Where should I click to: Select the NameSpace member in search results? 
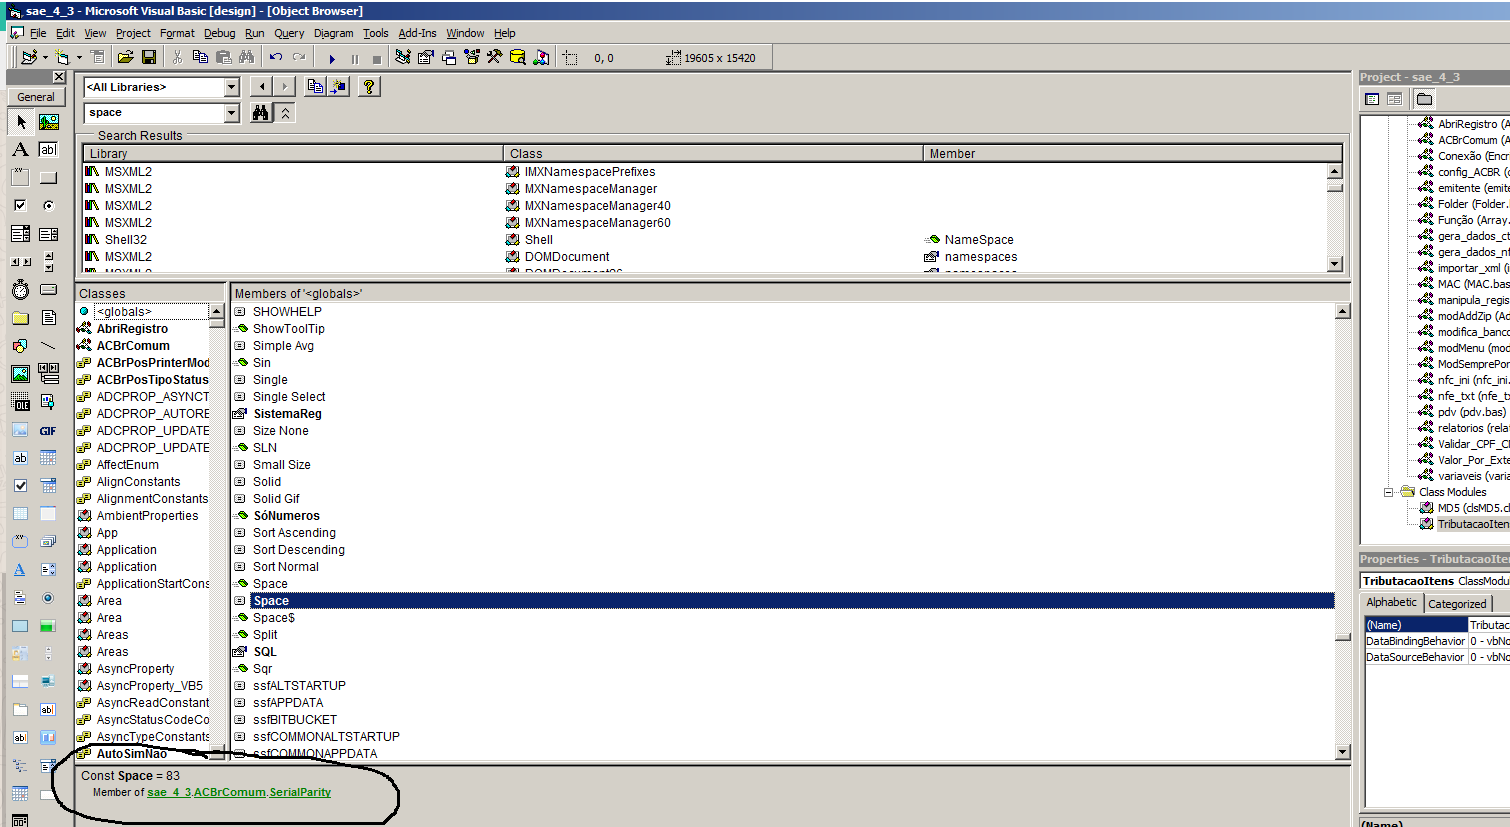978,240
